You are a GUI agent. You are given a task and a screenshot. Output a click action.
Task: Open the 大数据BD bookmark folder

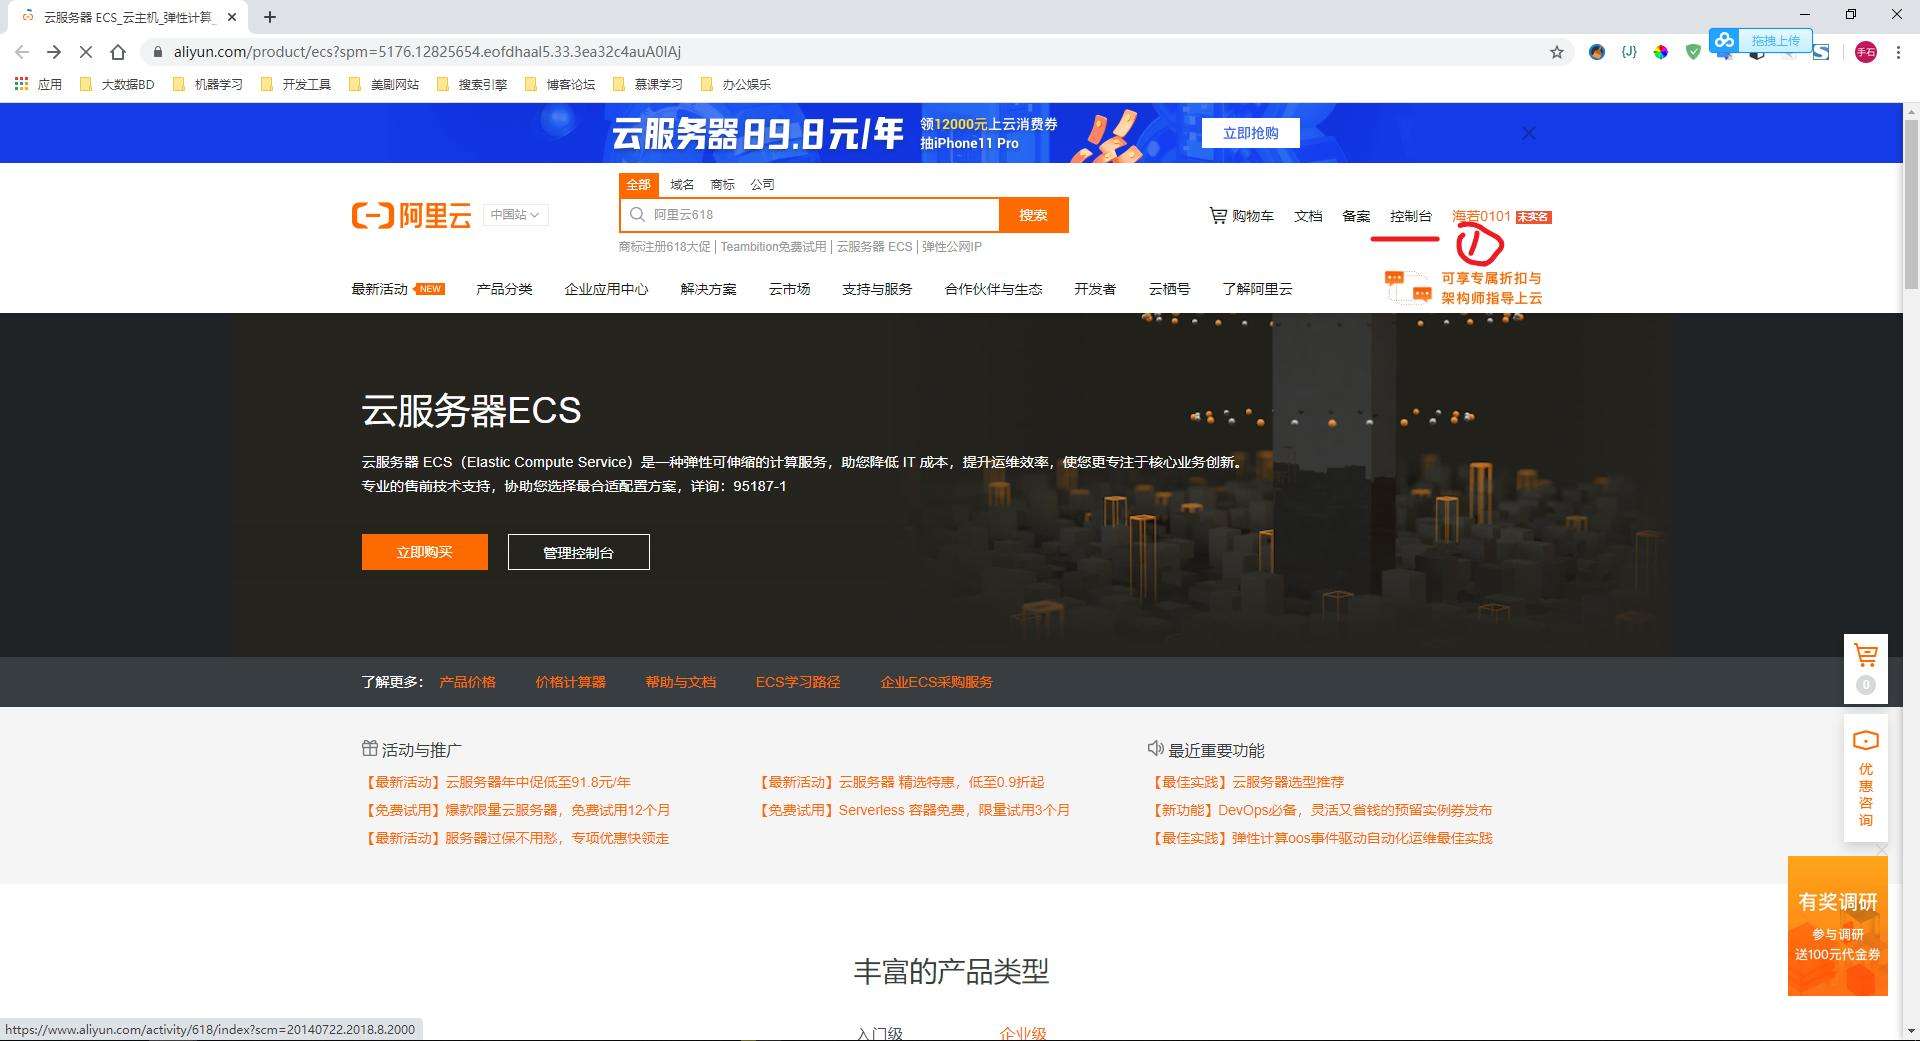[x=117, y=84]
